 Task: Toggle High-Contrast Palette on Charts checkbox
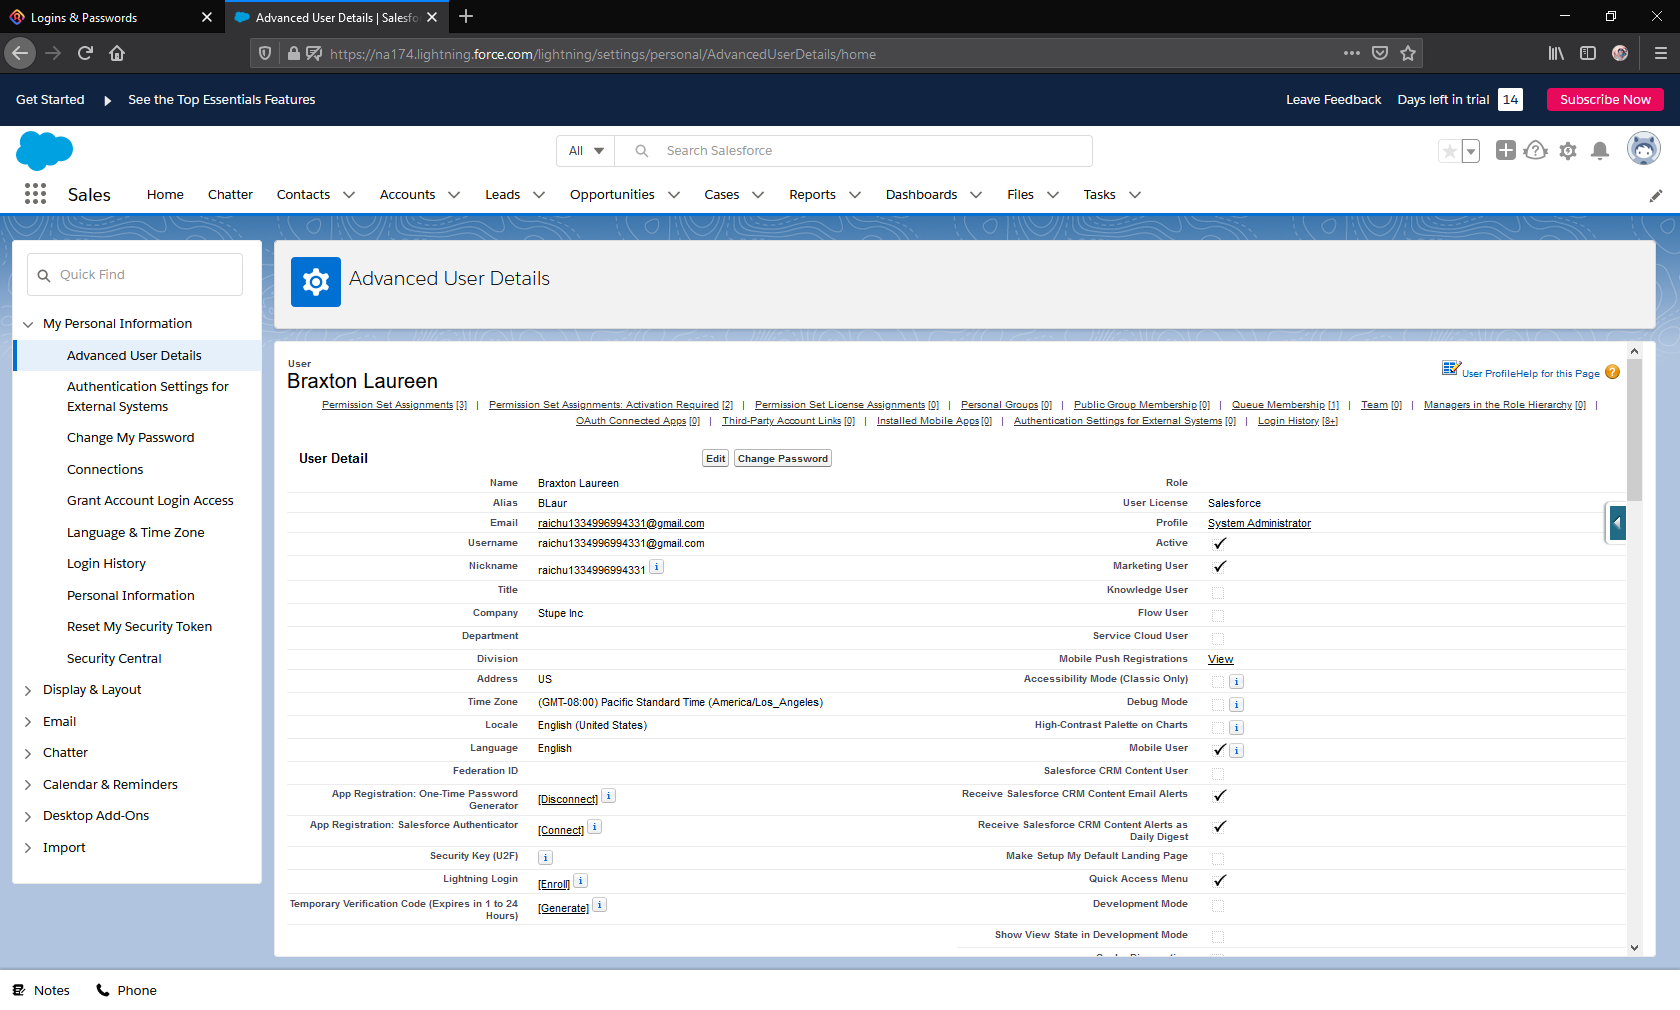[1218, 728]
